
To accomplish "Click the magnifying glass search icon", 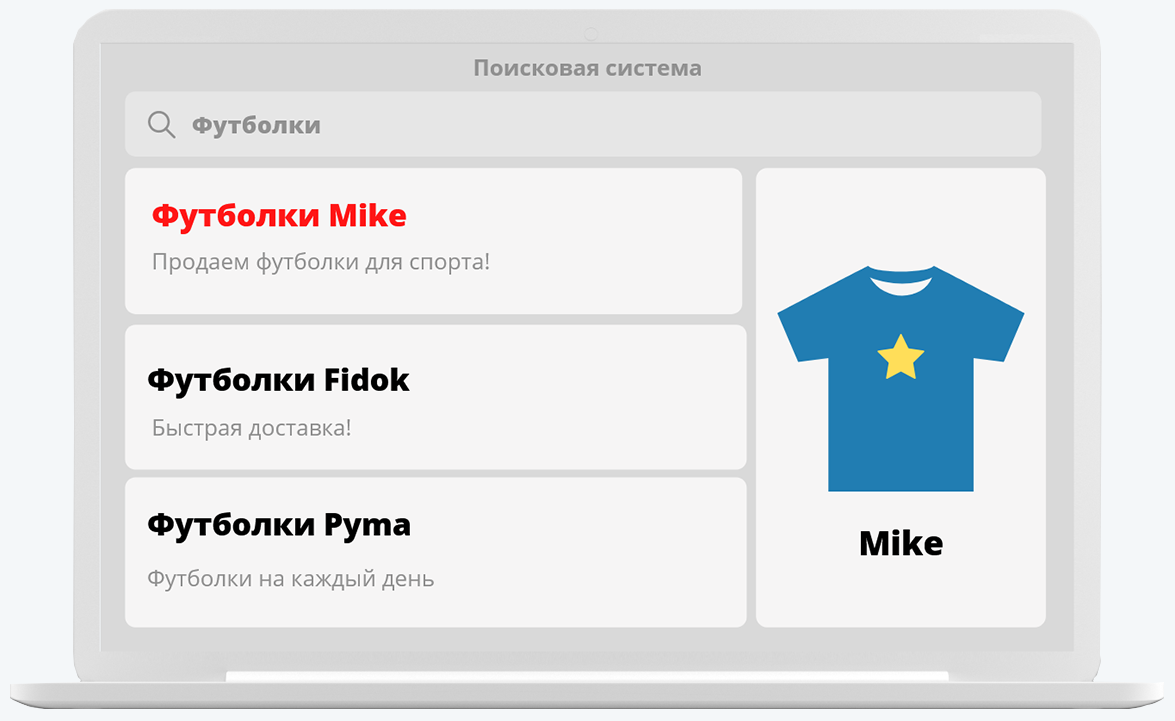I will (x=161, y=124).
